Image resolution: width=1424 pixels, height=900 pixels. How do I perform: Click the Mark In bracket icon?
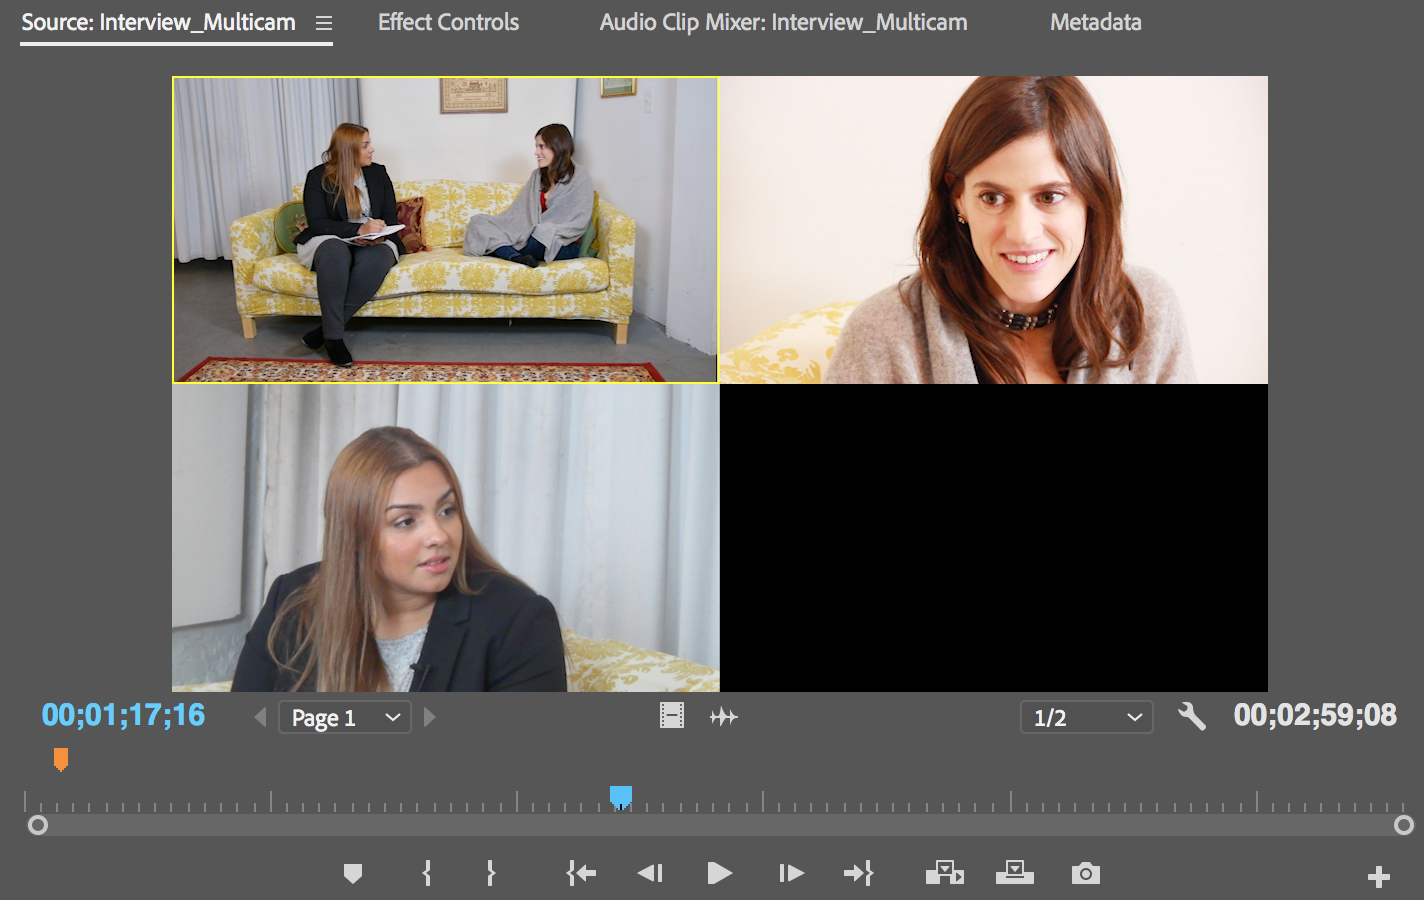[x=427, y=874]
